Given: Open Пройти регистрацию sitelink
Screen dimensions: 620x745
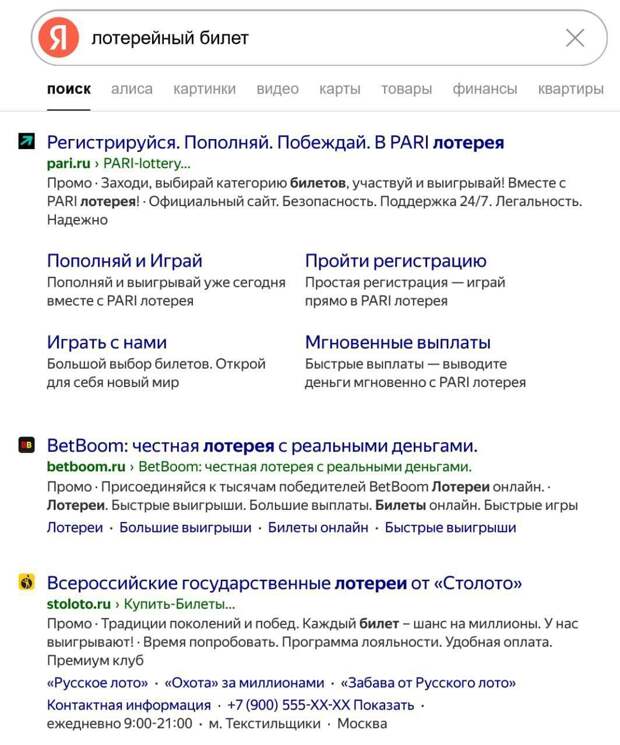Looking at the screenshot, I should [x=395, y=260].
